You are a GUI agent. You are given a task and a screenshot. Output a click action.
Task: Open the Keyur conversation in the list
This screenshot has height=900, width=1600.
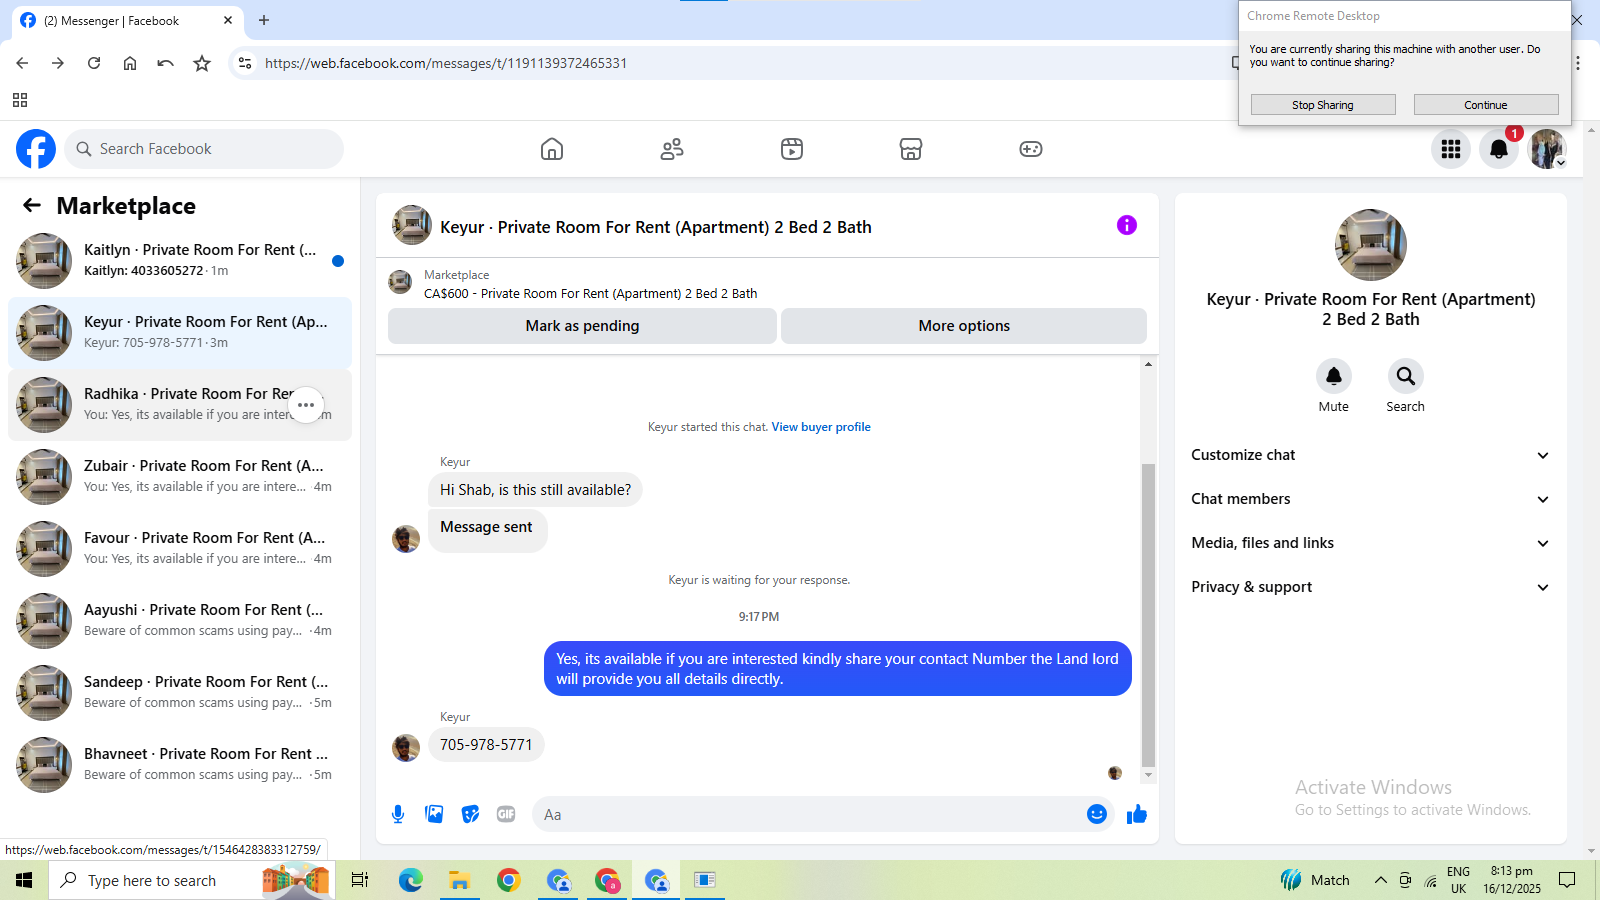(x=180, y=333)
